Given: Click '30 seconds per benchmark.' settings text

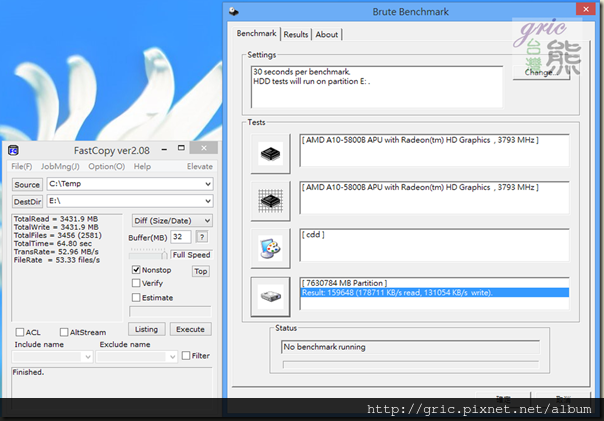Looking at the screenshot, I should (302, 72).
